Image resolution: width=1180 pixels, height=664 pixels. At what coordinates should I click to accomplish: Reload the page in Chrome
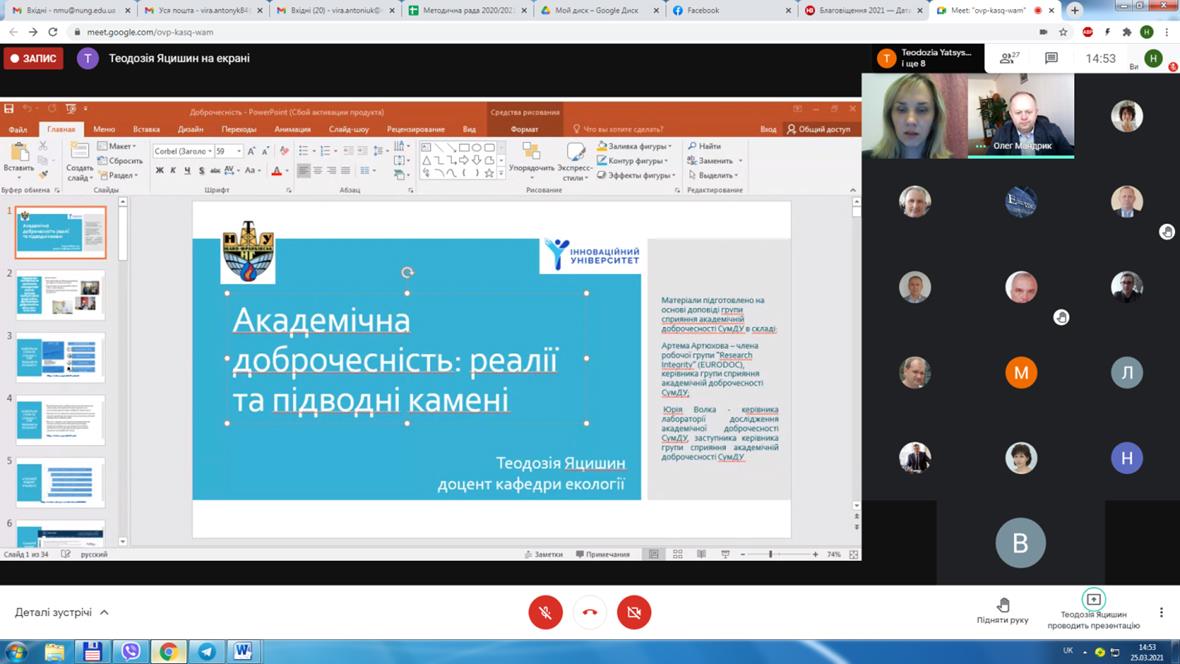(53, 32)
